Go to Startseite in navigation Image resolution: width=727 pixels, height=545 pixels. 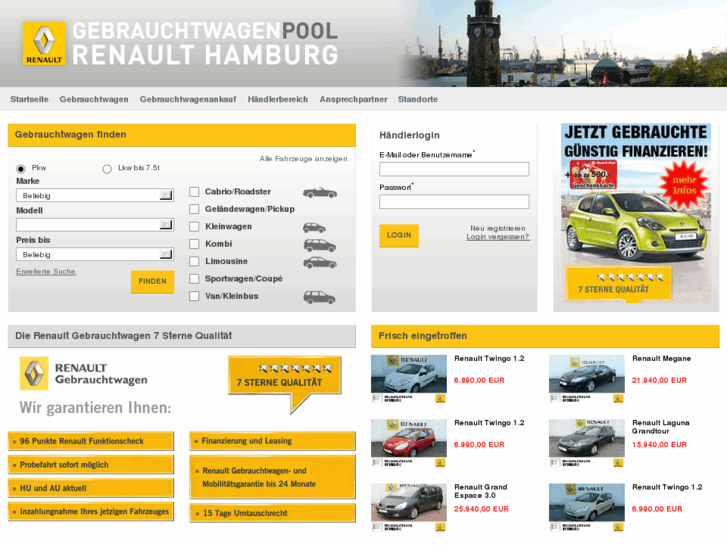click(29, 99)
